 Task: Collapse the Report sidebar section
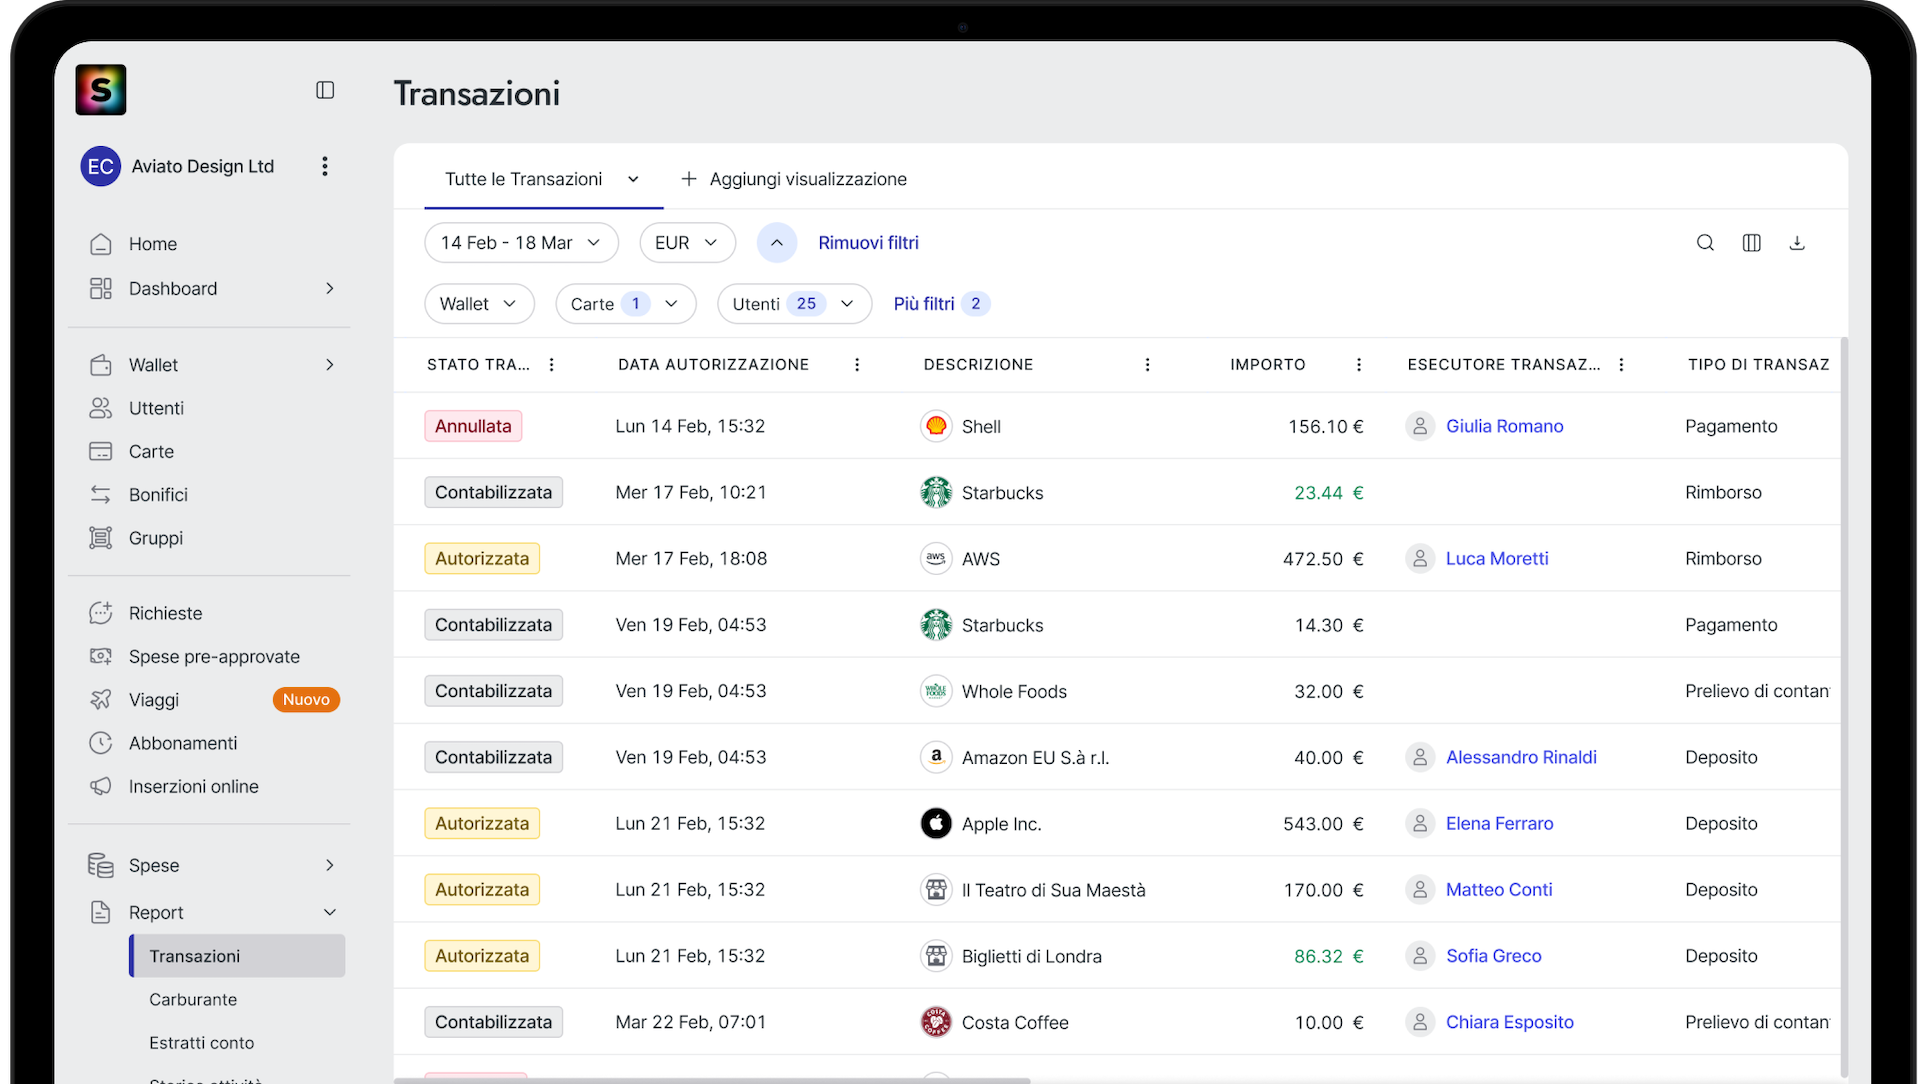coord(329,913)
